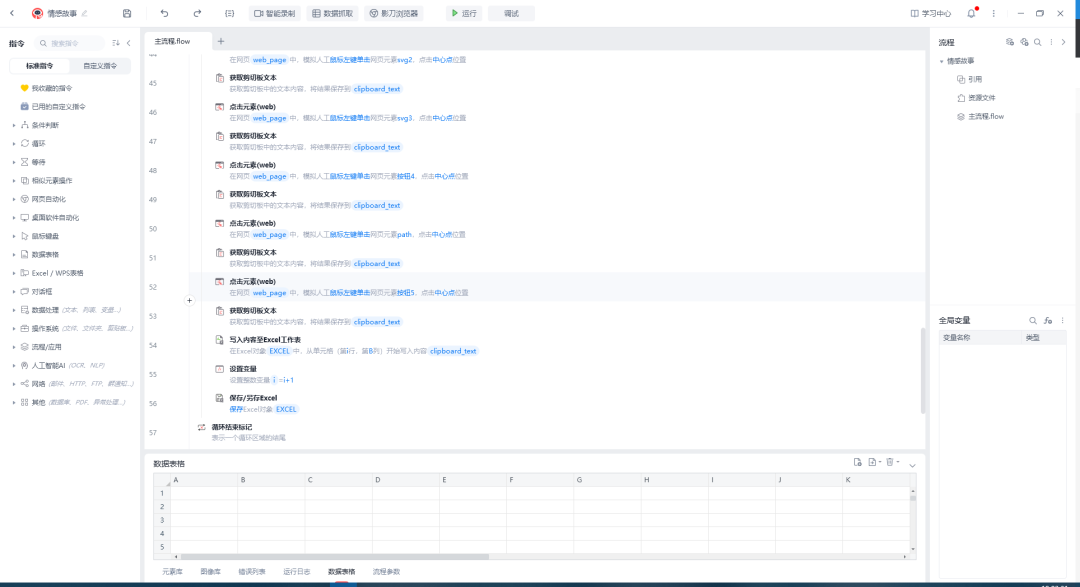This screenshot has height=587, width=1080.
Task: Expand the 桌面软件自动化 category
Action: pyautogui.click(x=14, y=218)
